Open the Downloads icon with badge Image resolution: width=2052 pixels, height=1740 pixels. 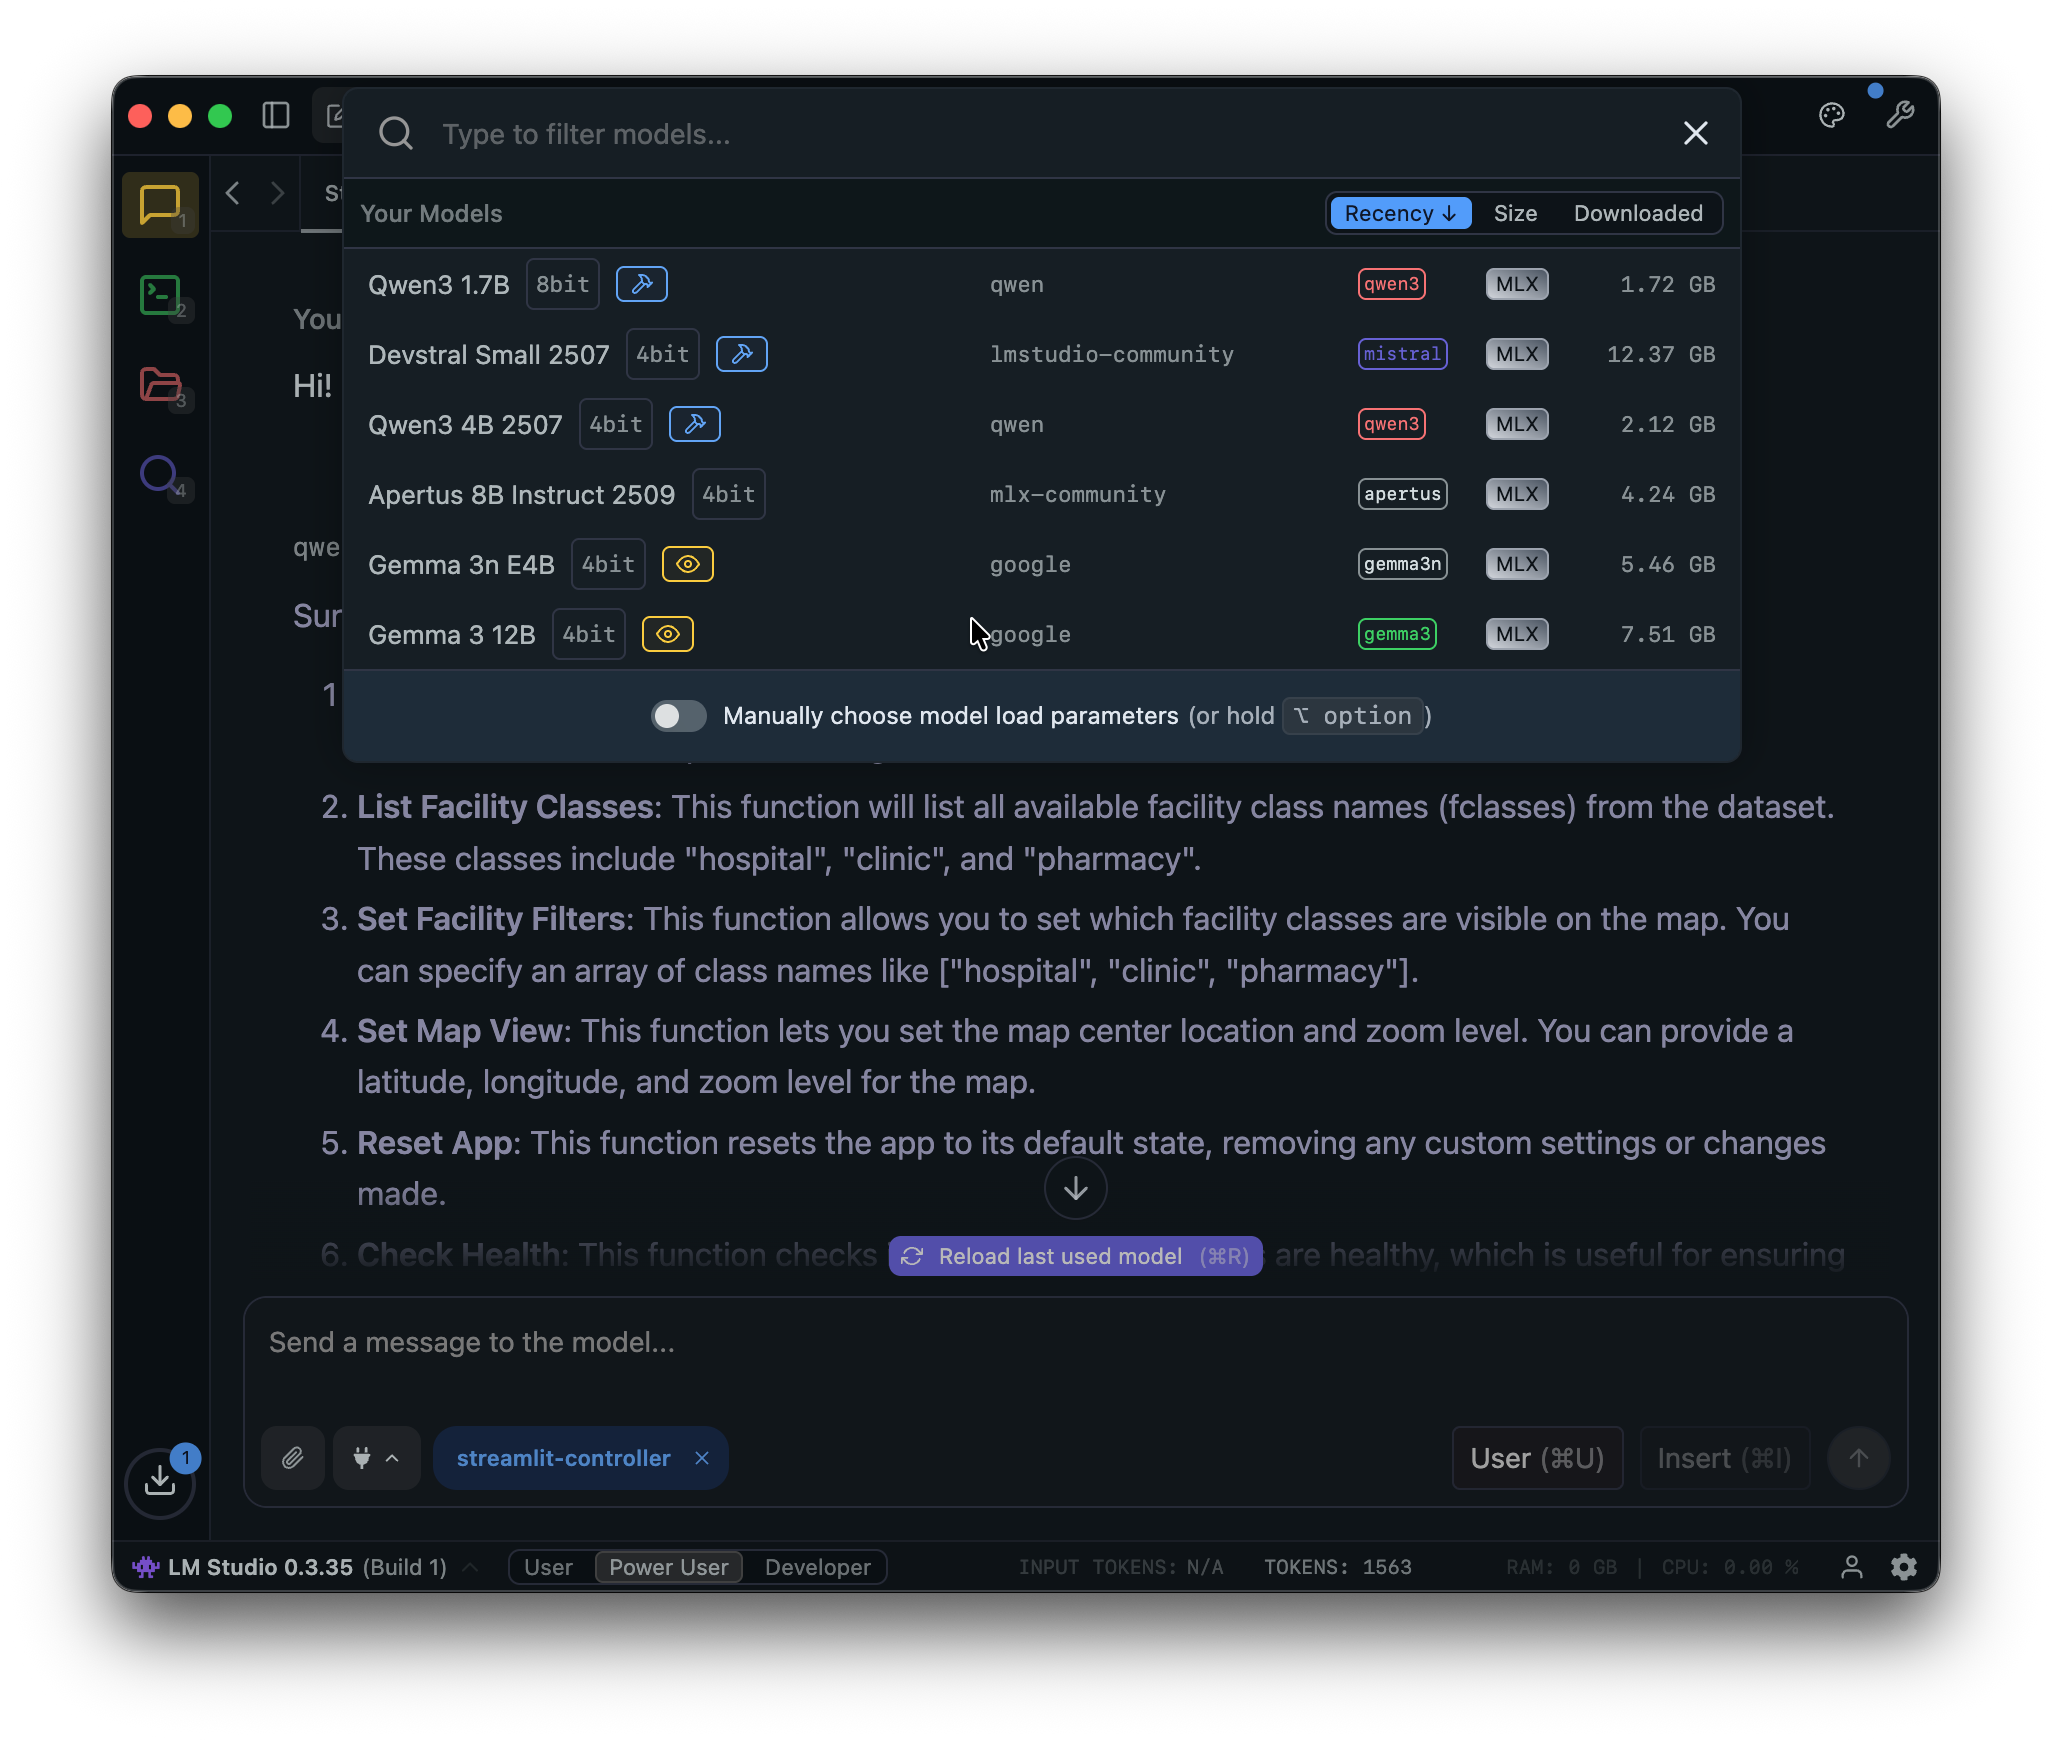160,1482
